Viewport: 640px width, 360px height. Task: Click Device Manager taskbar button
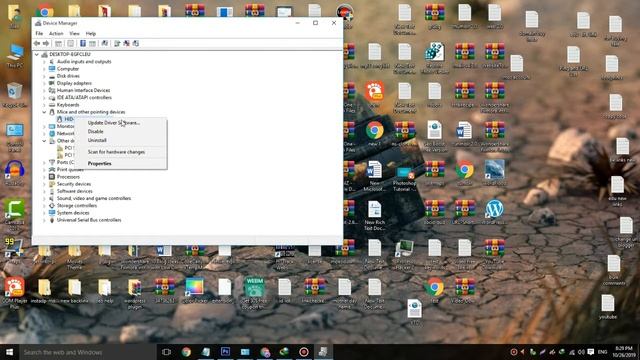tap(323, 352)
